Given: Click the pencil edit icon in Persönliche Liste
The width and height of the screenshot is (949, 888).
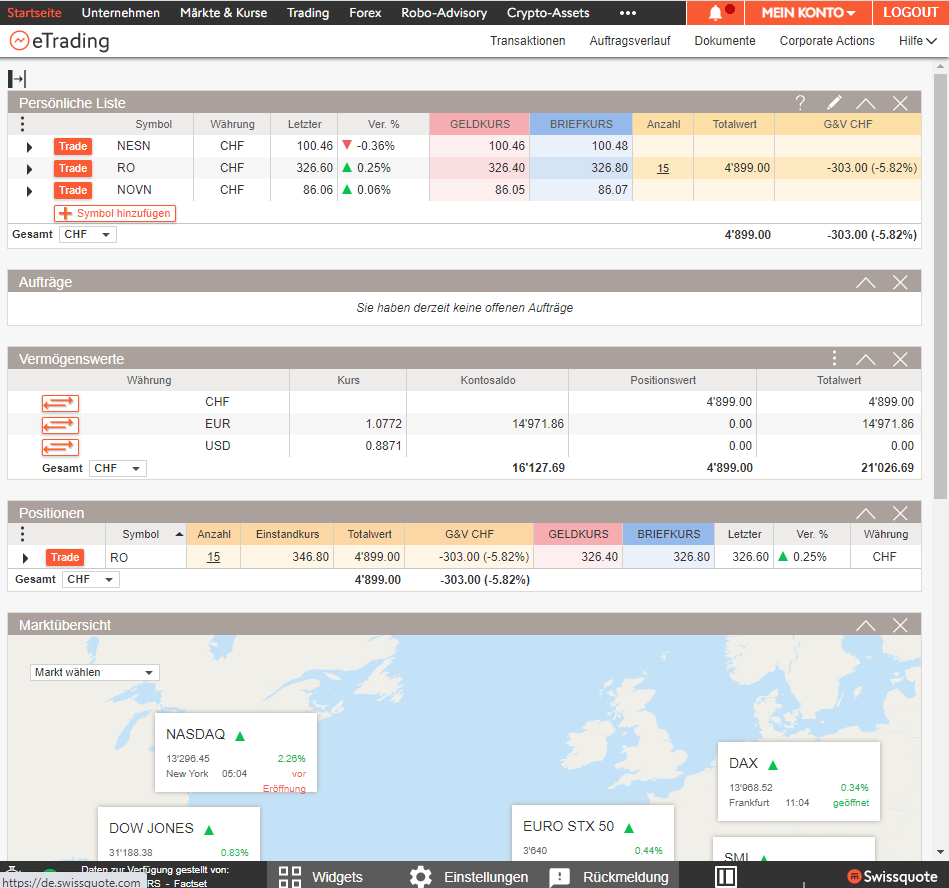Looking at the screenshot, I should coord(834,103).
